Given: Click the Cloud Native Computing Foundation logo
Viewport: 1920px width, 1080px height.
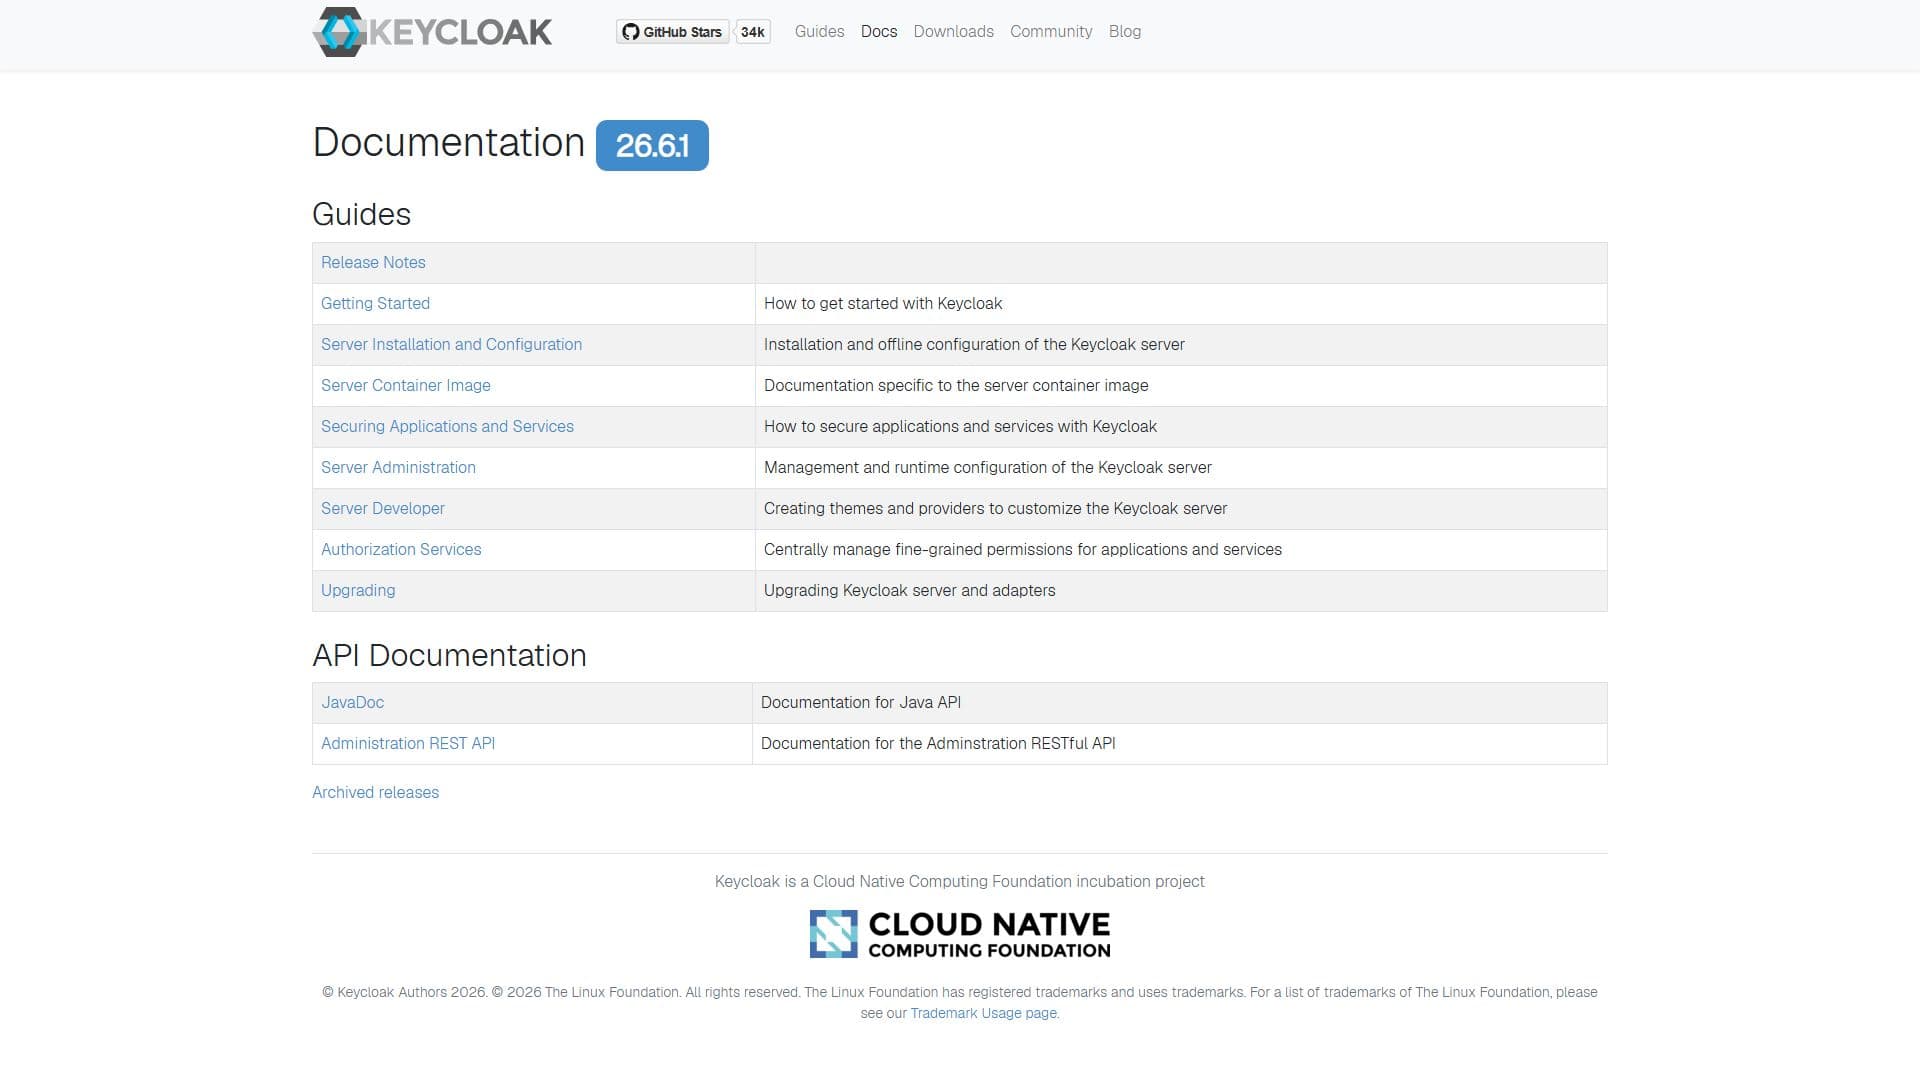Looking at the screenshot, I should [960, 934].
